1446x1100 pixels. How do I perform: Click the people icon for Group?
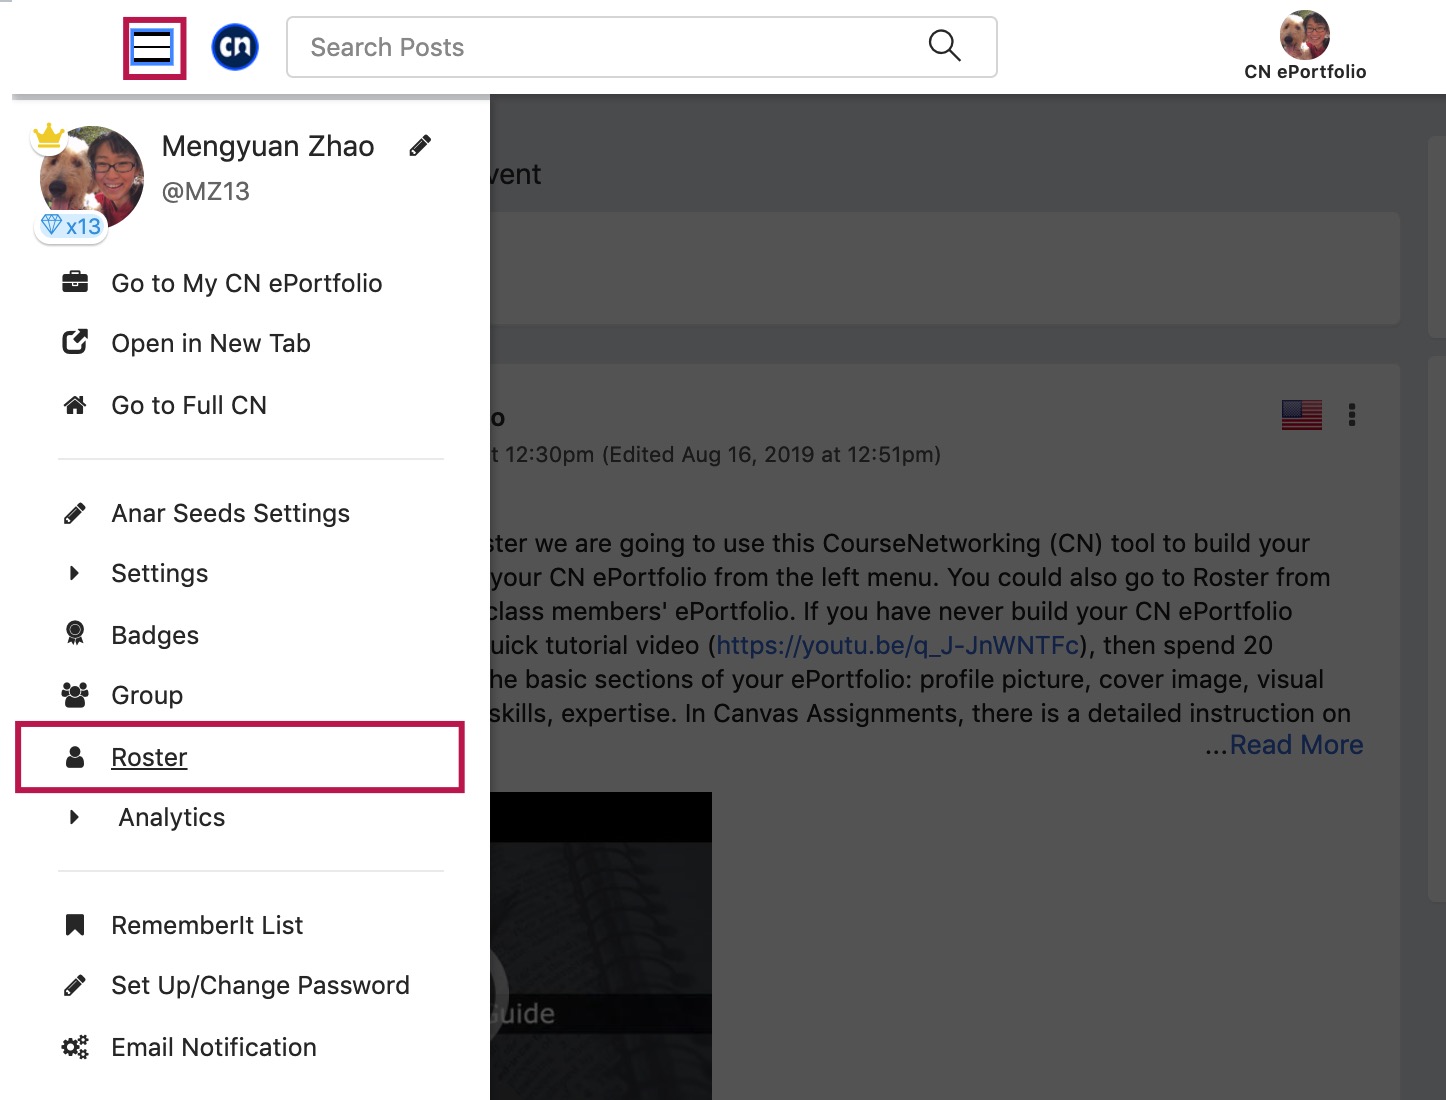[x=75, y=694]
